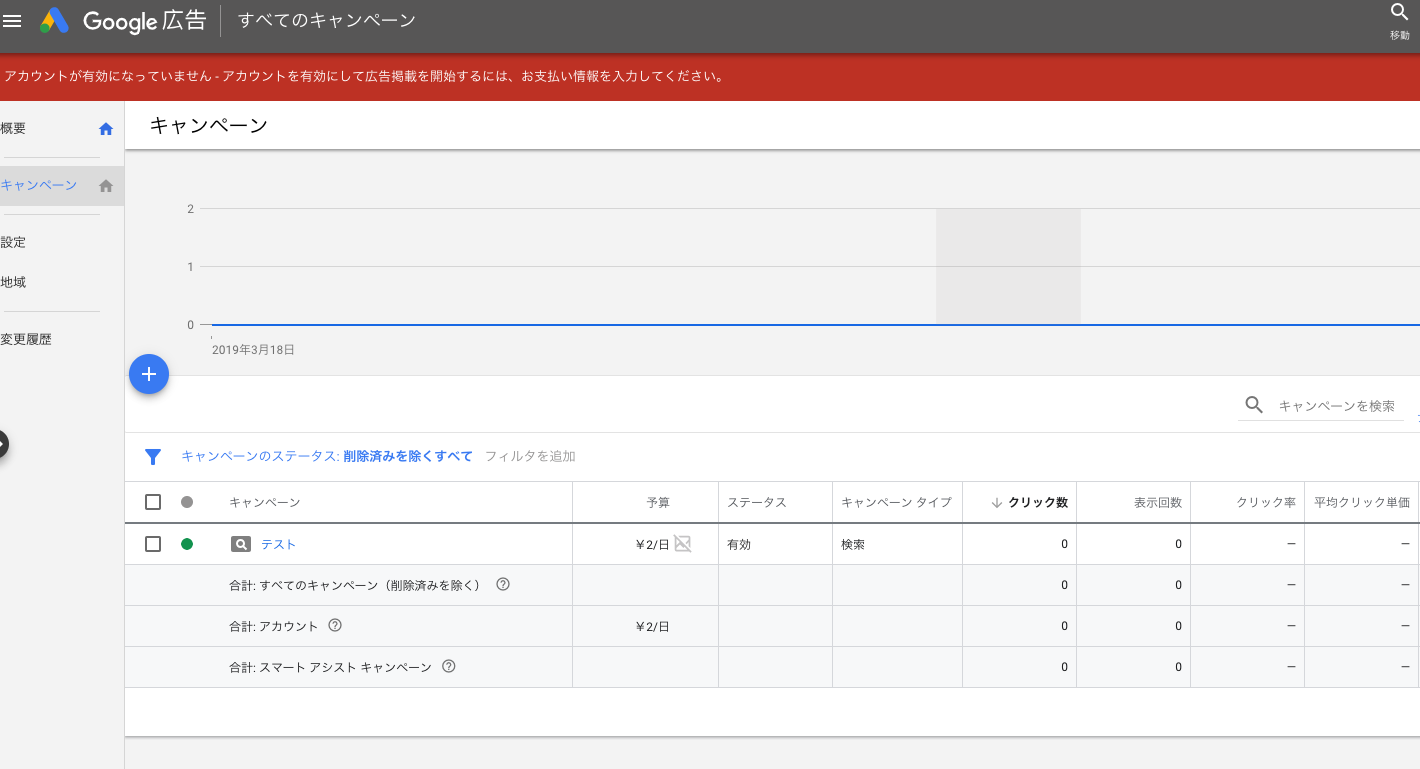Select all campaigns header checkbox
The height and width of the screenshot is (769, 1420).
(153, 502)
